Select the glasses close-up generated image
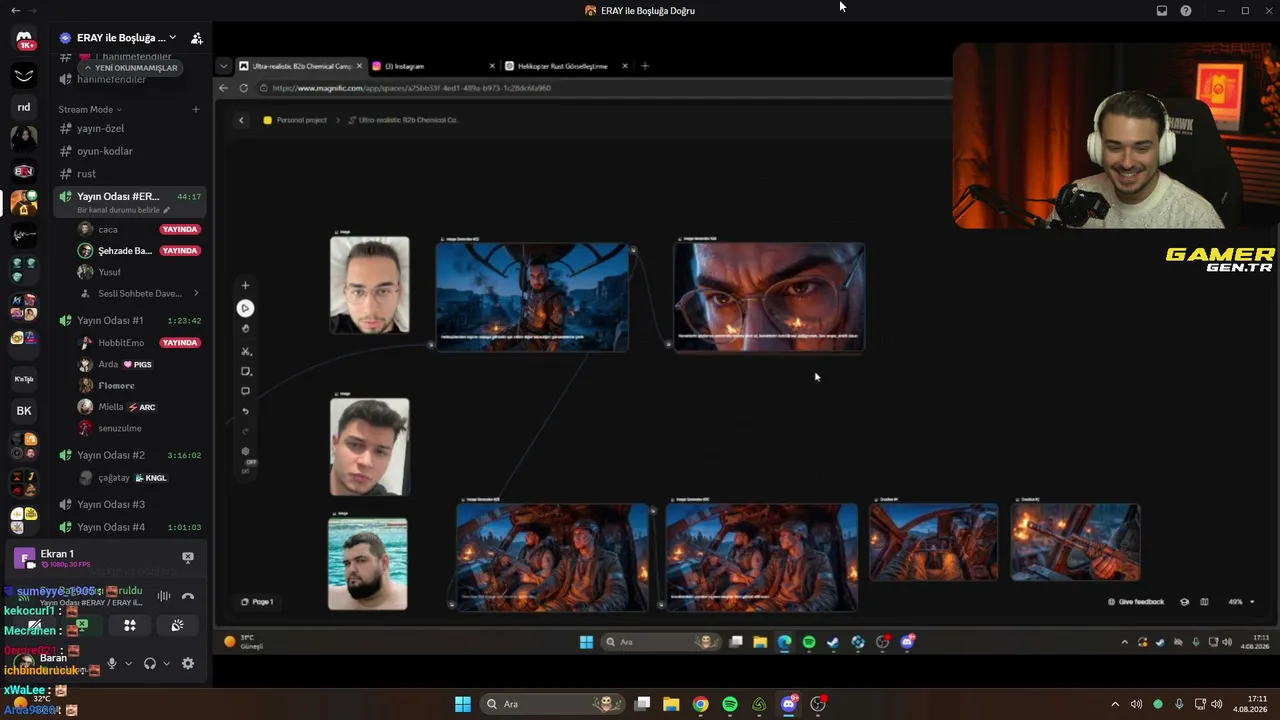The width and height of the screenshot is (1280, 720). 769,297
